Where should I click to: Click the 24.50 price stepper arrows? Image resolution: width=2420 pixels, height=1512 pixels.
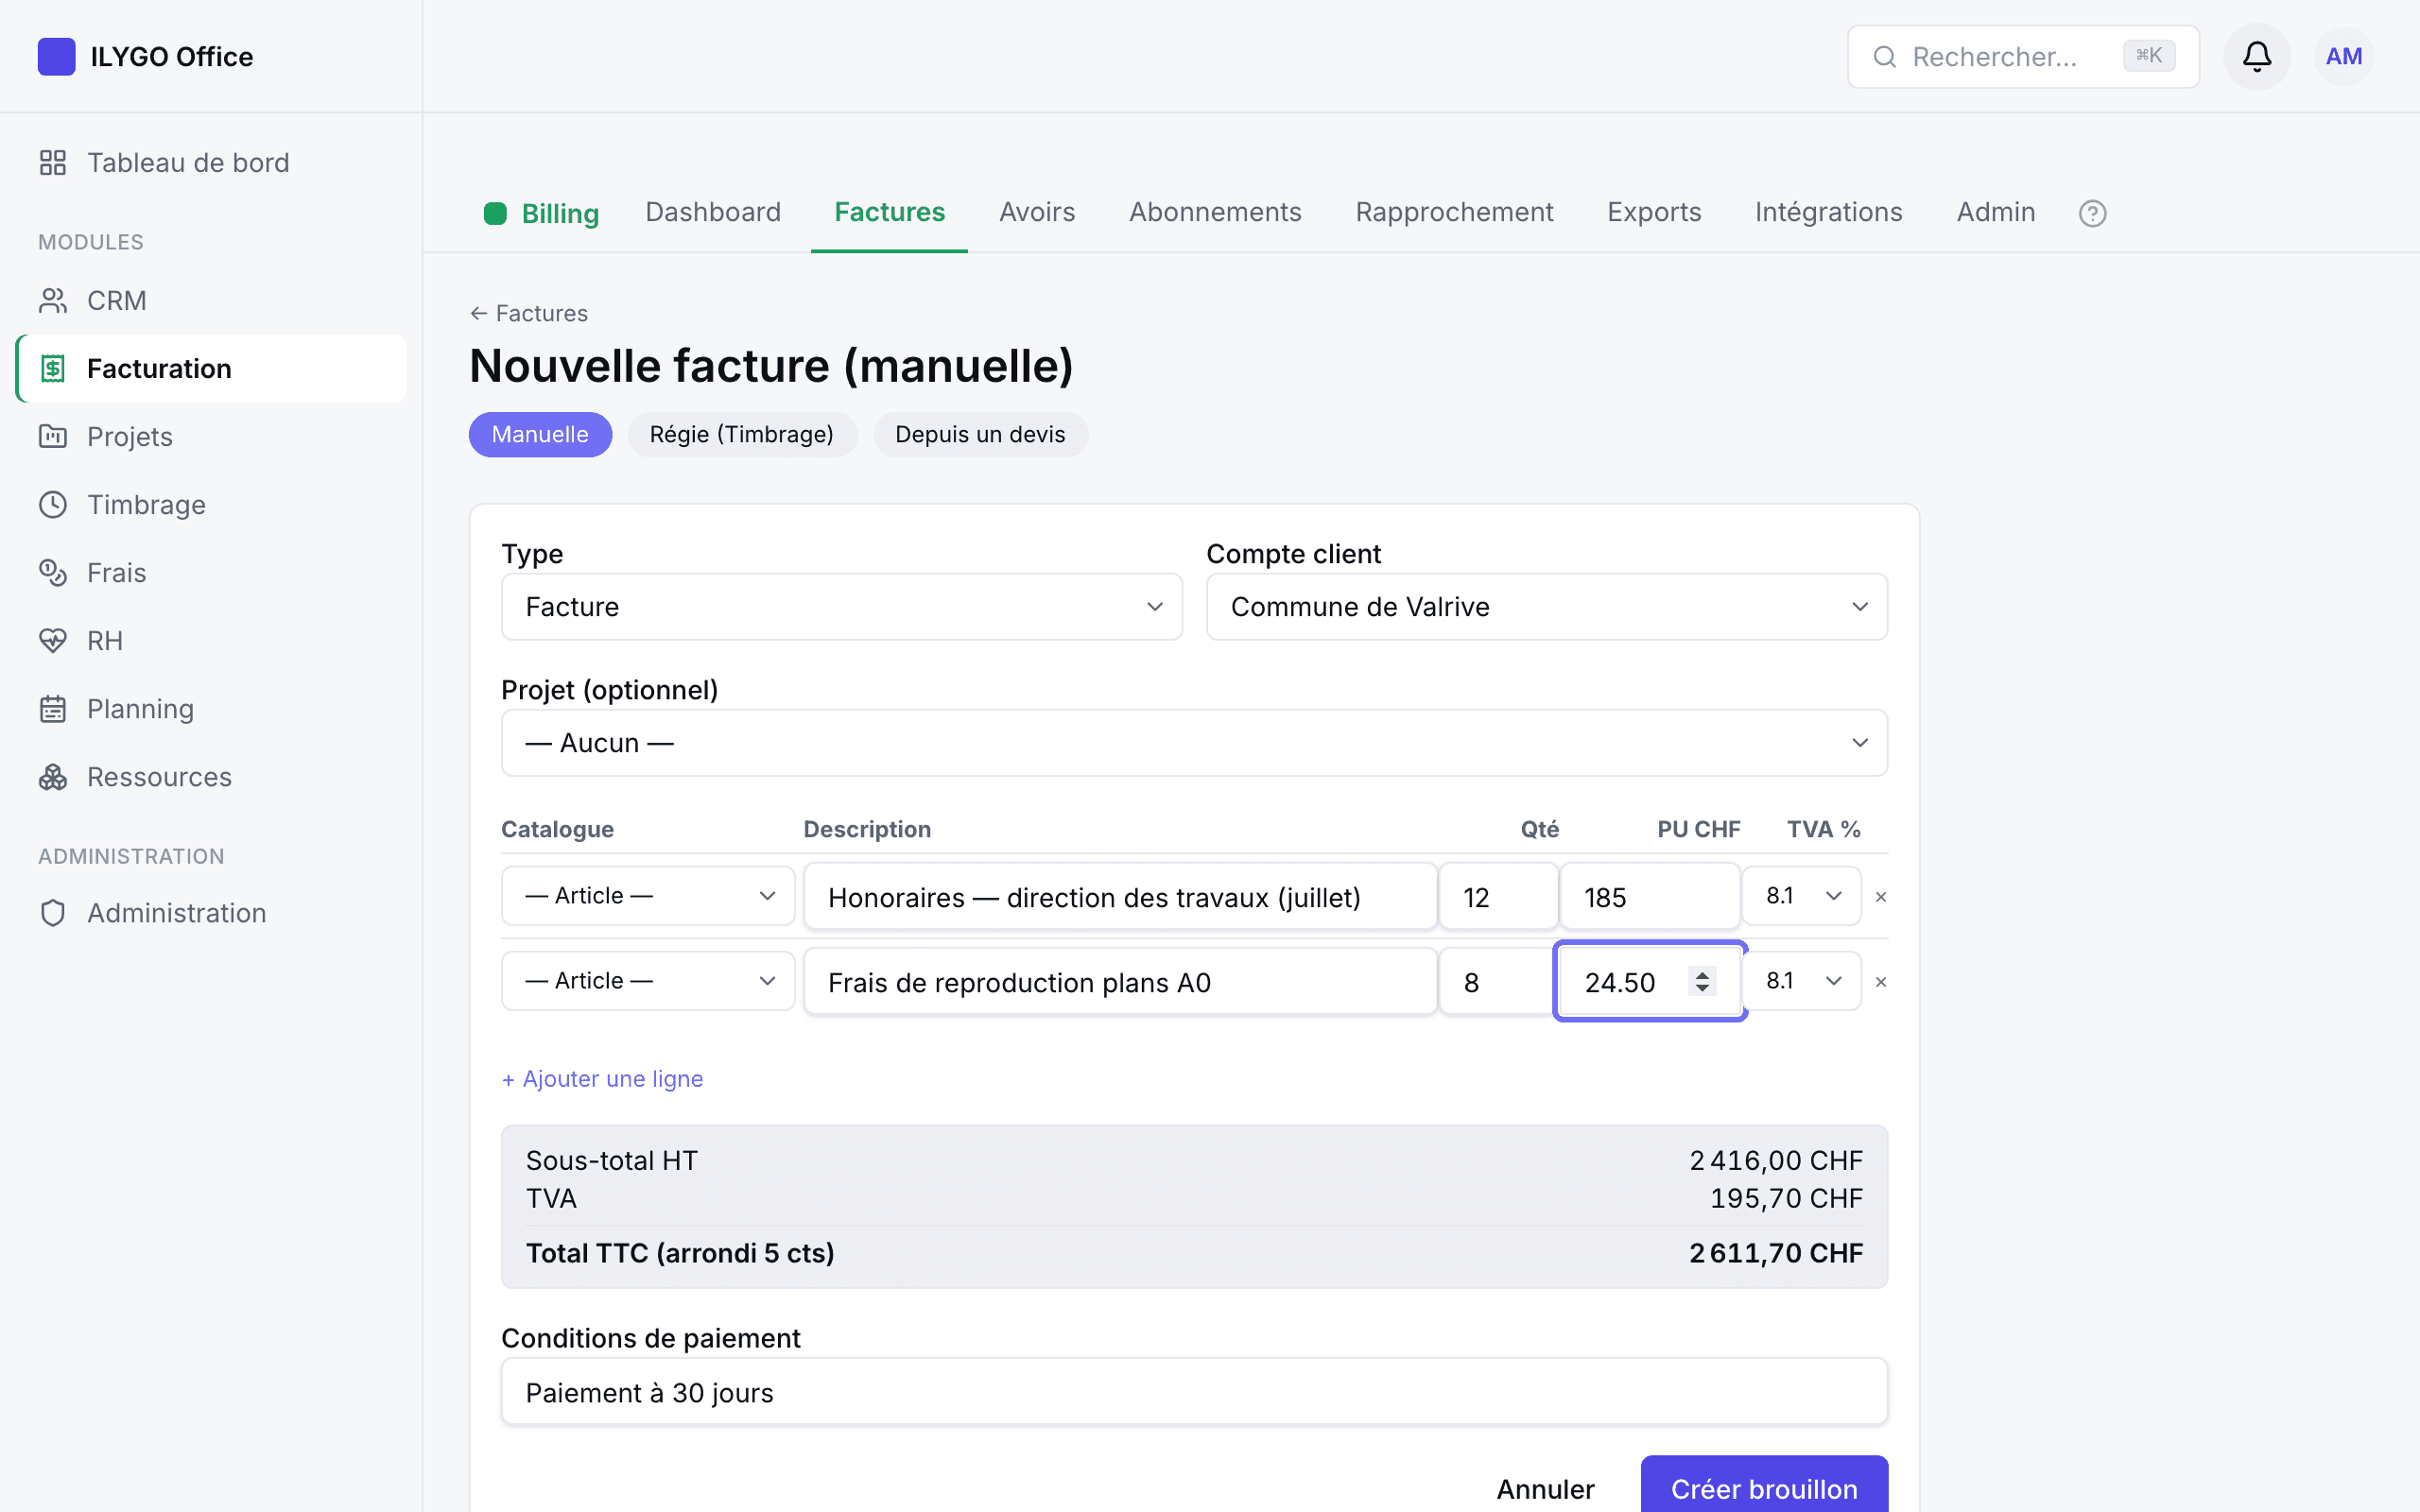click(x=1702, y=981)
